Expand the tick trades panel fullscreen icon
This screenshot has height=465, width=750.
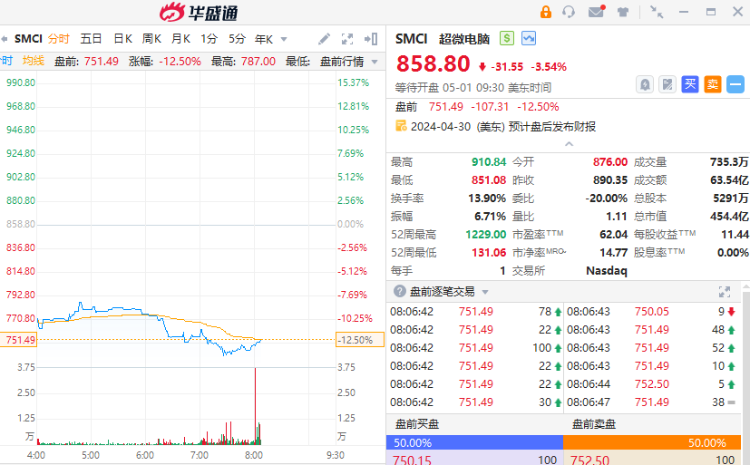tap(725, 292)
